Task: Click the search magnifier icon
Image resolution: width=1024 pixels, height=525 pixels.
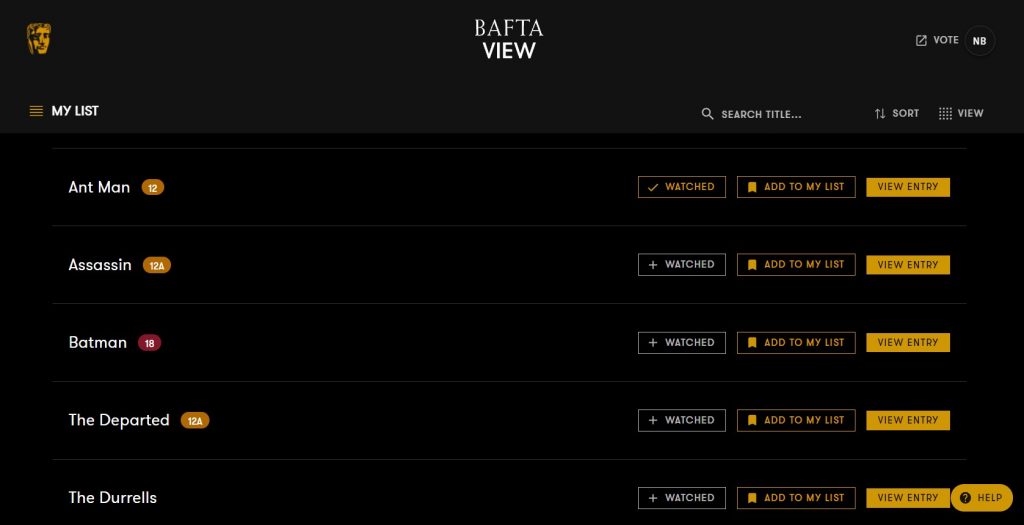Action: click(x=707, y=114)
